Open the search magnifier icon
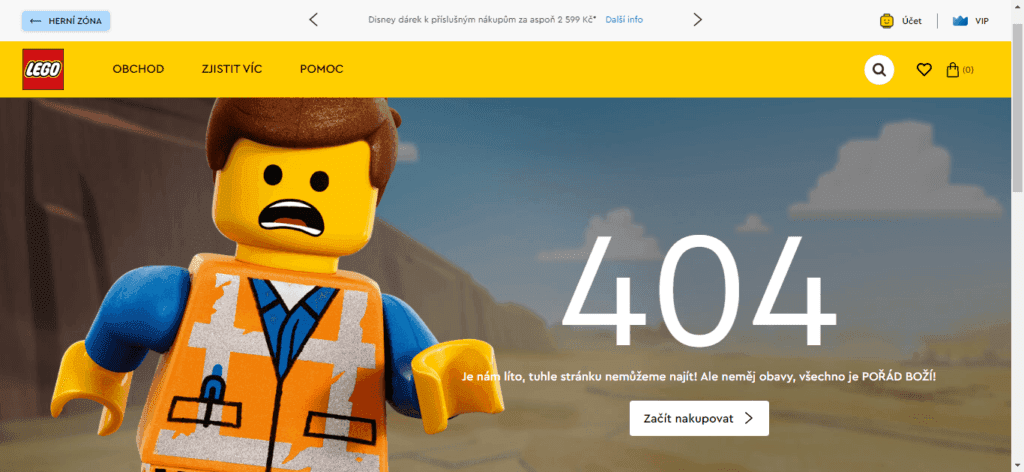Screen dimensions: 1024x472 click(x=879, y=70)
